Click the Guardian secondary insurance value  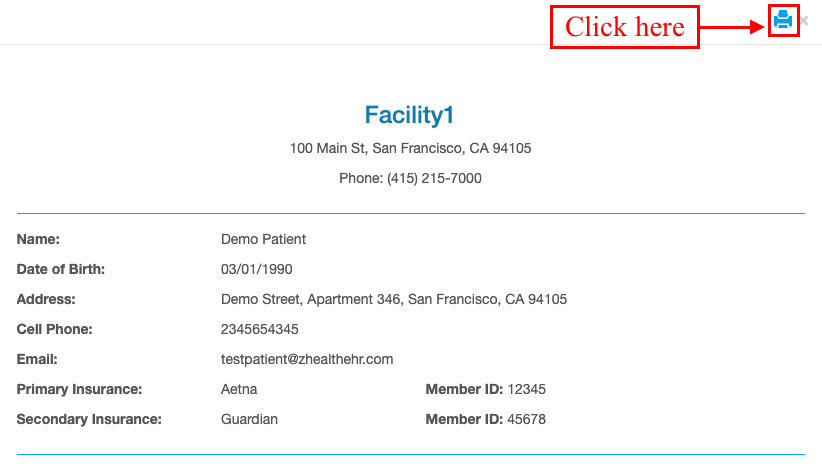tap(249, 419)
